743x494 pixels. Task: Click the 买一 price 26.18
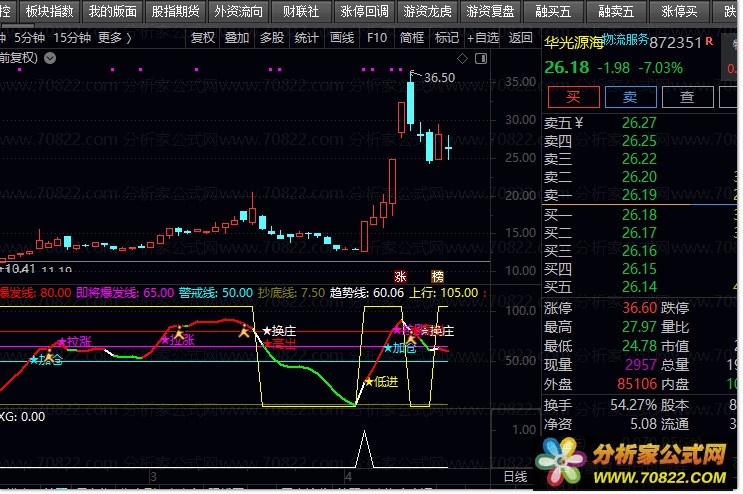[x=639, y=215]
